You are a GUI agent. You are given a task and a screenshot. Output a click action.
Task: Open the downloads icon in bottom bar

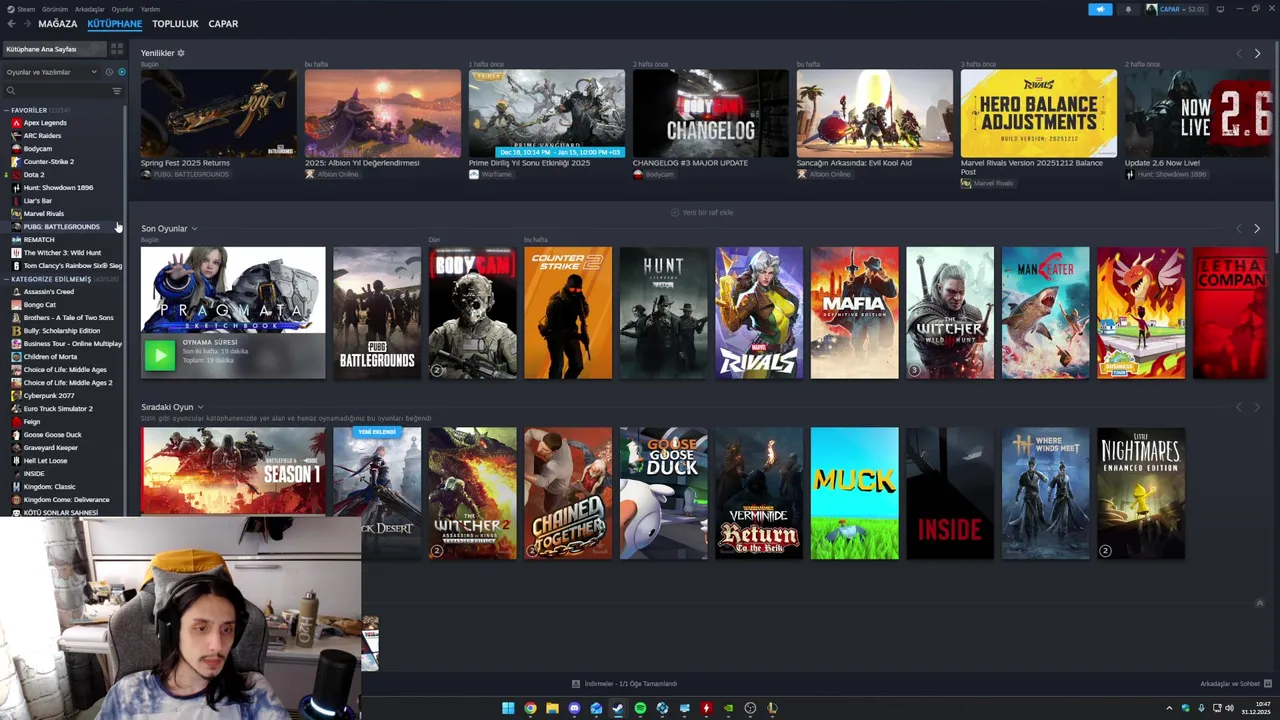click(x=576, y=684)
